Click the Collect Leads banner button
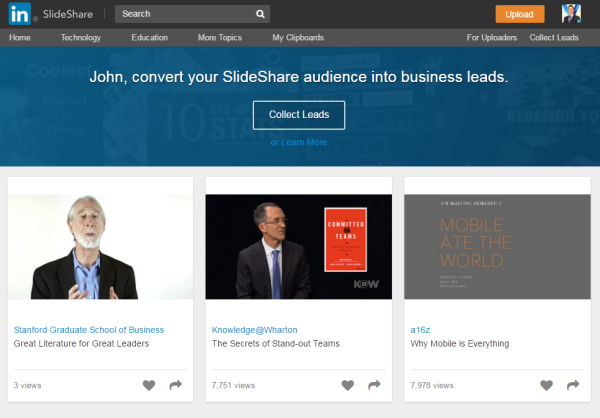 point(299,115)
